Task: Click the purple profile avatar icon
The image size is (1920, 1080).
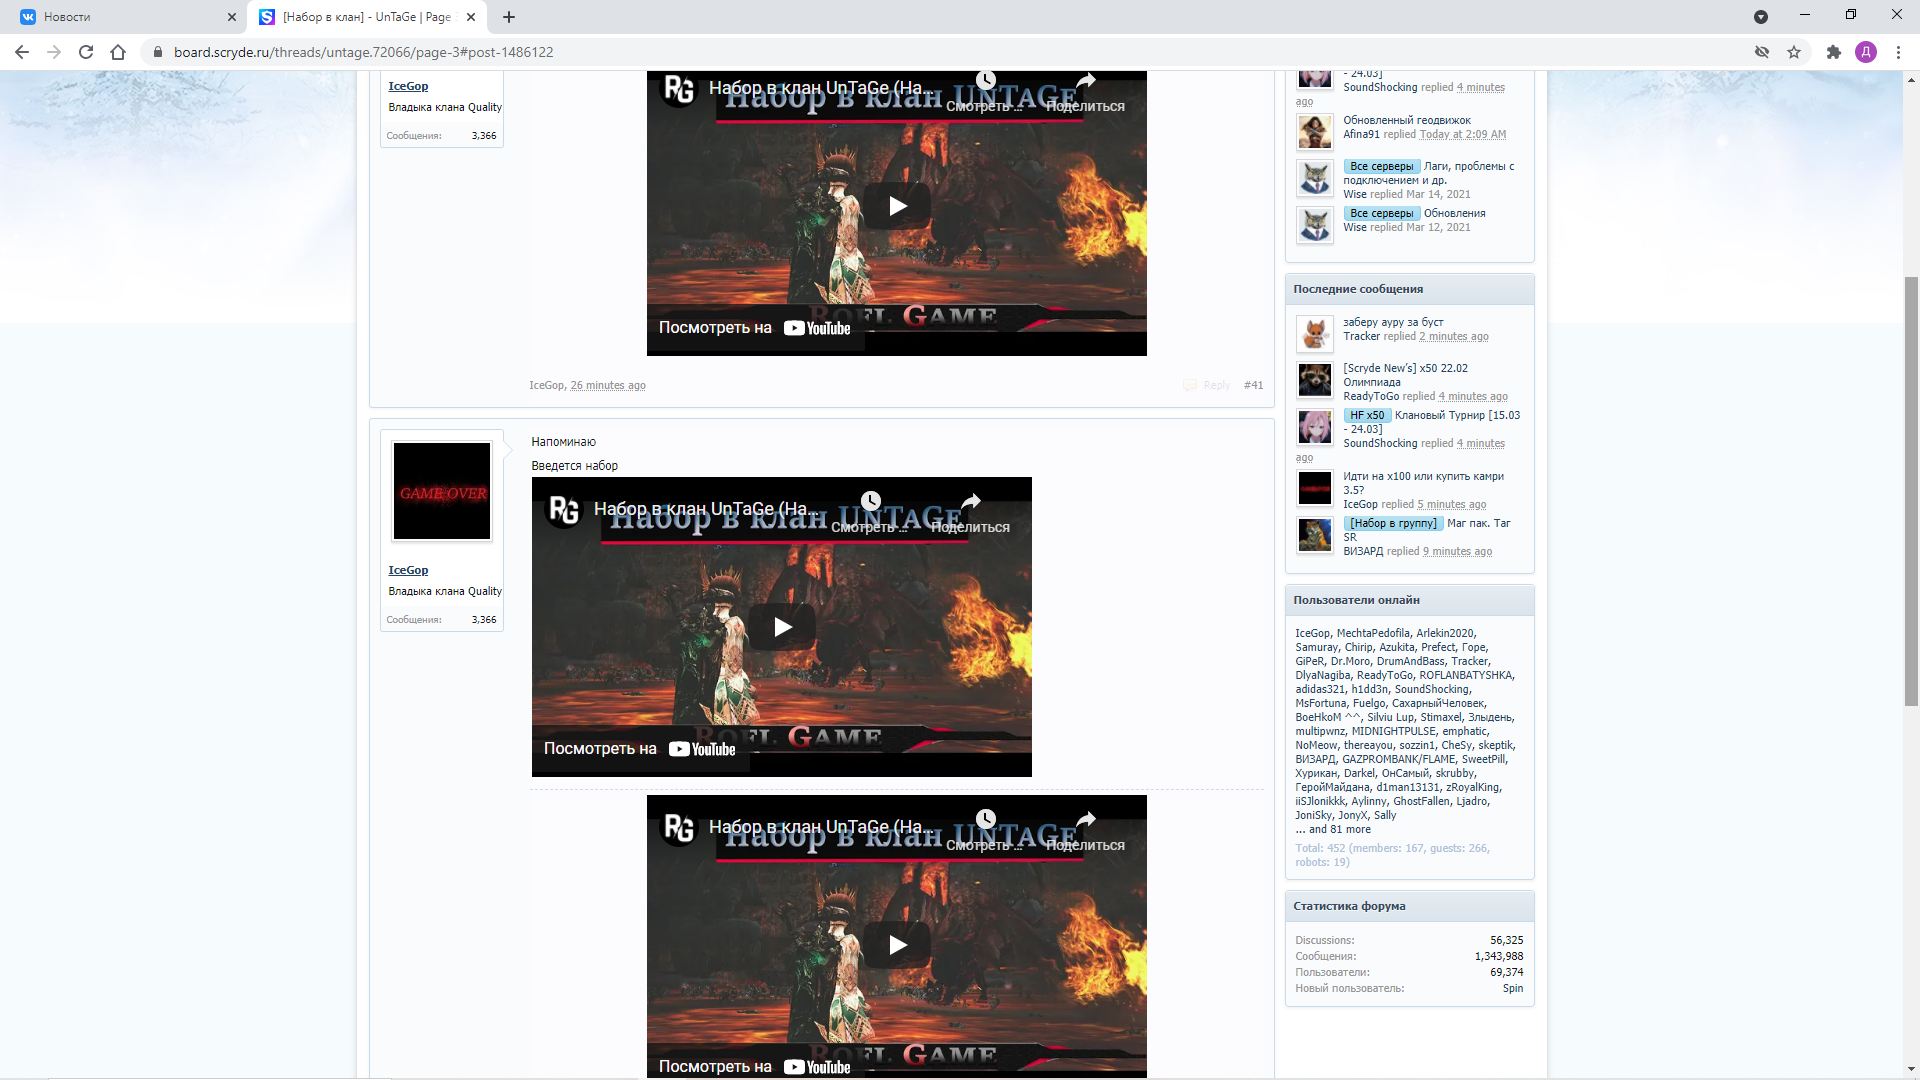Action: [1866, 52]
